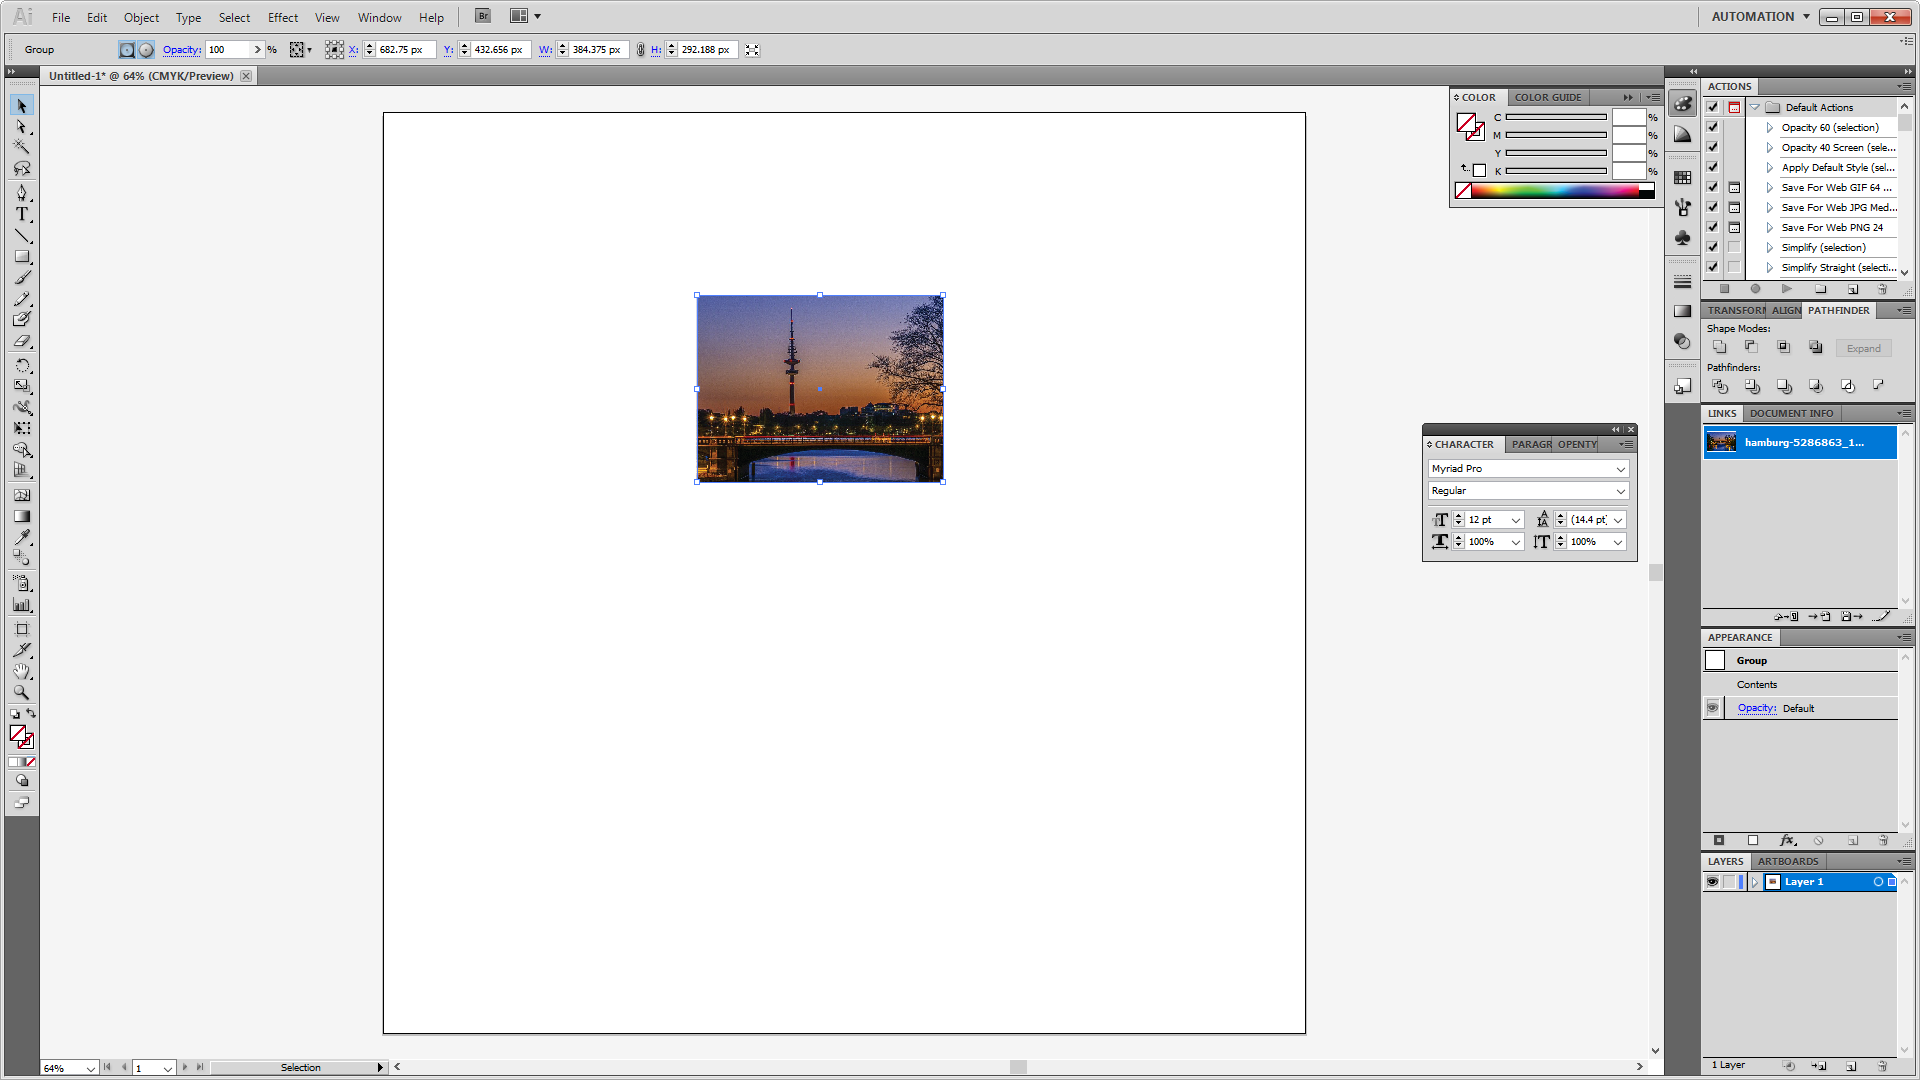Toggle the Apply Default Style action checkbox
Viewport: 1920px width, 1080px height.
(x=1713, y=167)
